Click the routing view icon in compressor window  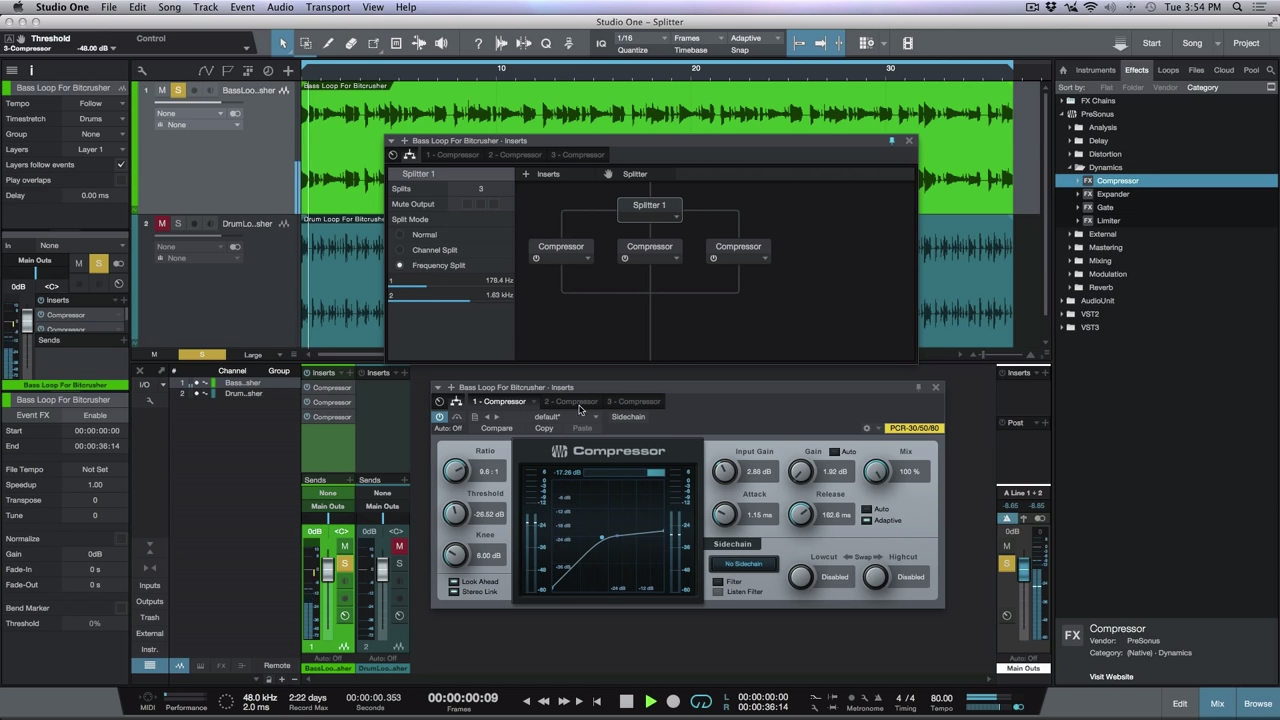(x=456, y=401)
